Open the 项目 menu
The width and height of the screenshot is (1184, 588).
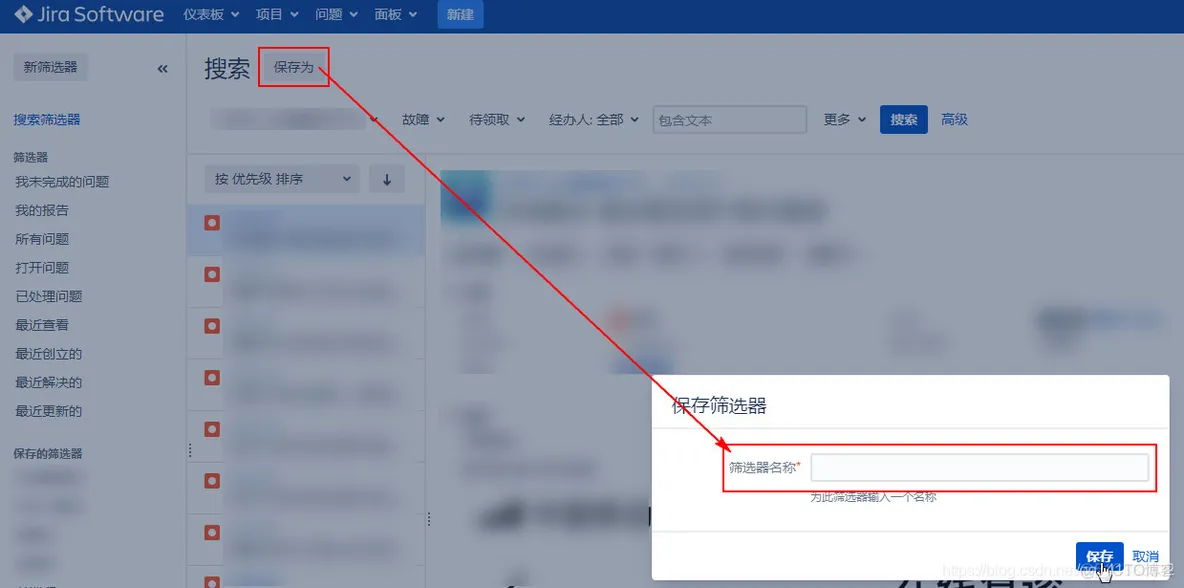[x=277, y=14]
